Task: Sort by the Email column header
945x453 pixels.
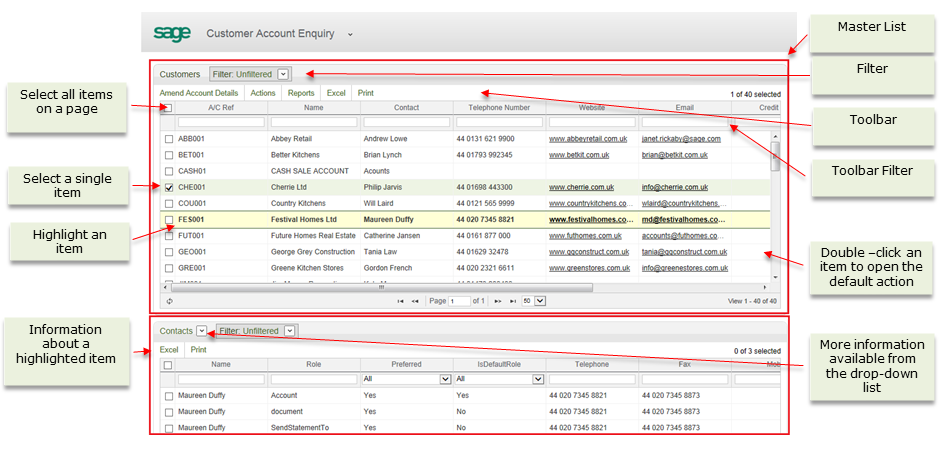Action: tap(685, 108)
